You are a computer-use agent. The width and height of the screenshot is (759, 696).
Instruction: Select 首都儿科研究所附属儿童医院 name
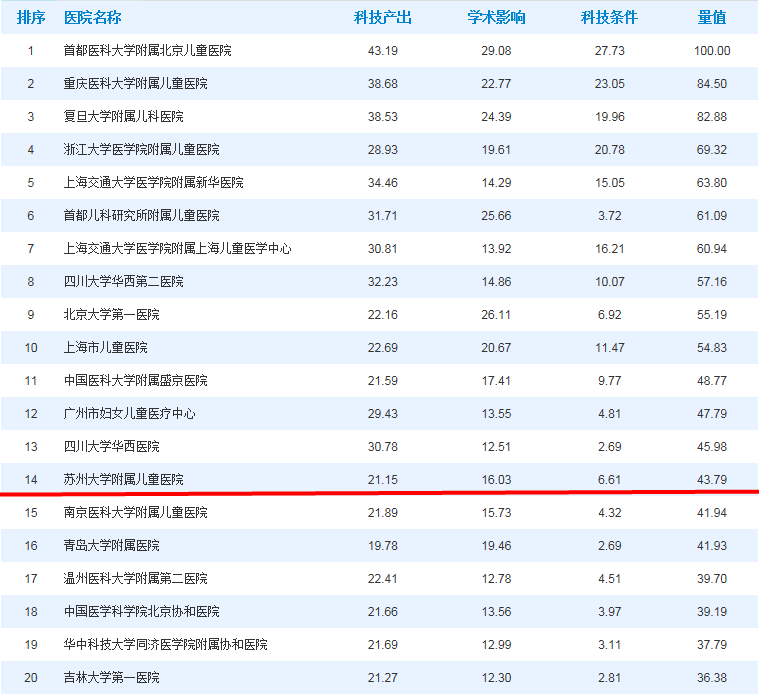point(141,215)
